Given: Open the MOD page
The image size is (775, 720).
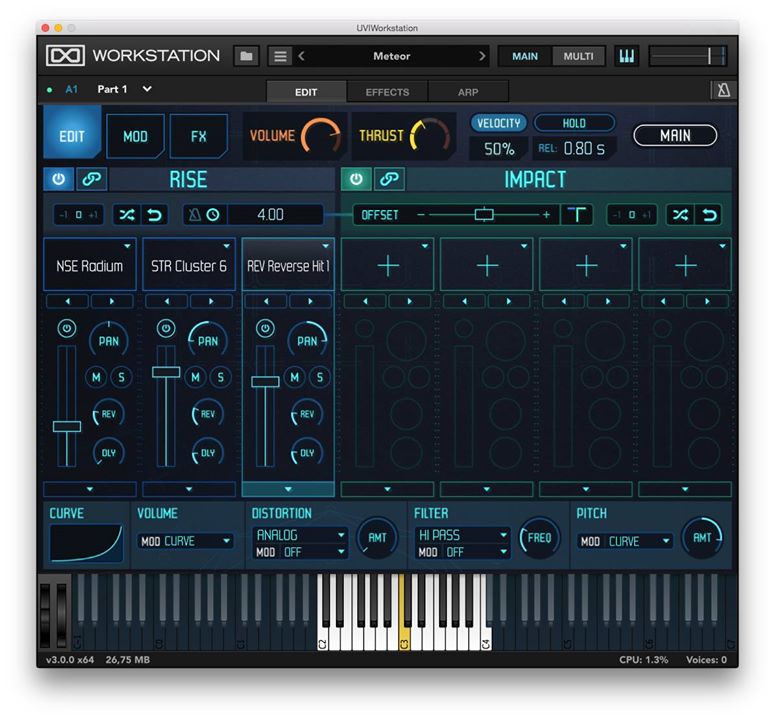Looking at the screenshot, I should 135,136.
